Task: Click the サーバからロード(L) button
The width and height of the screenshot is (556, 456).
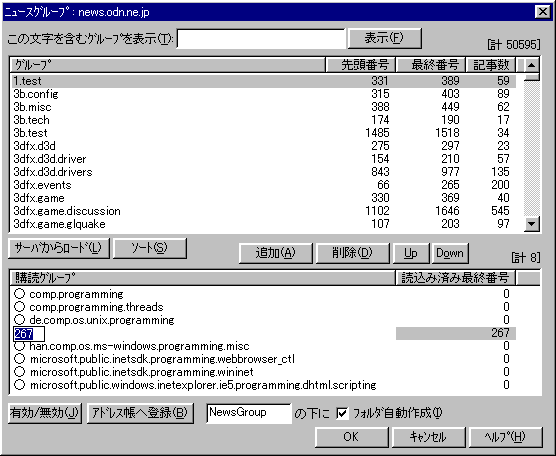Action: (59, 248)
